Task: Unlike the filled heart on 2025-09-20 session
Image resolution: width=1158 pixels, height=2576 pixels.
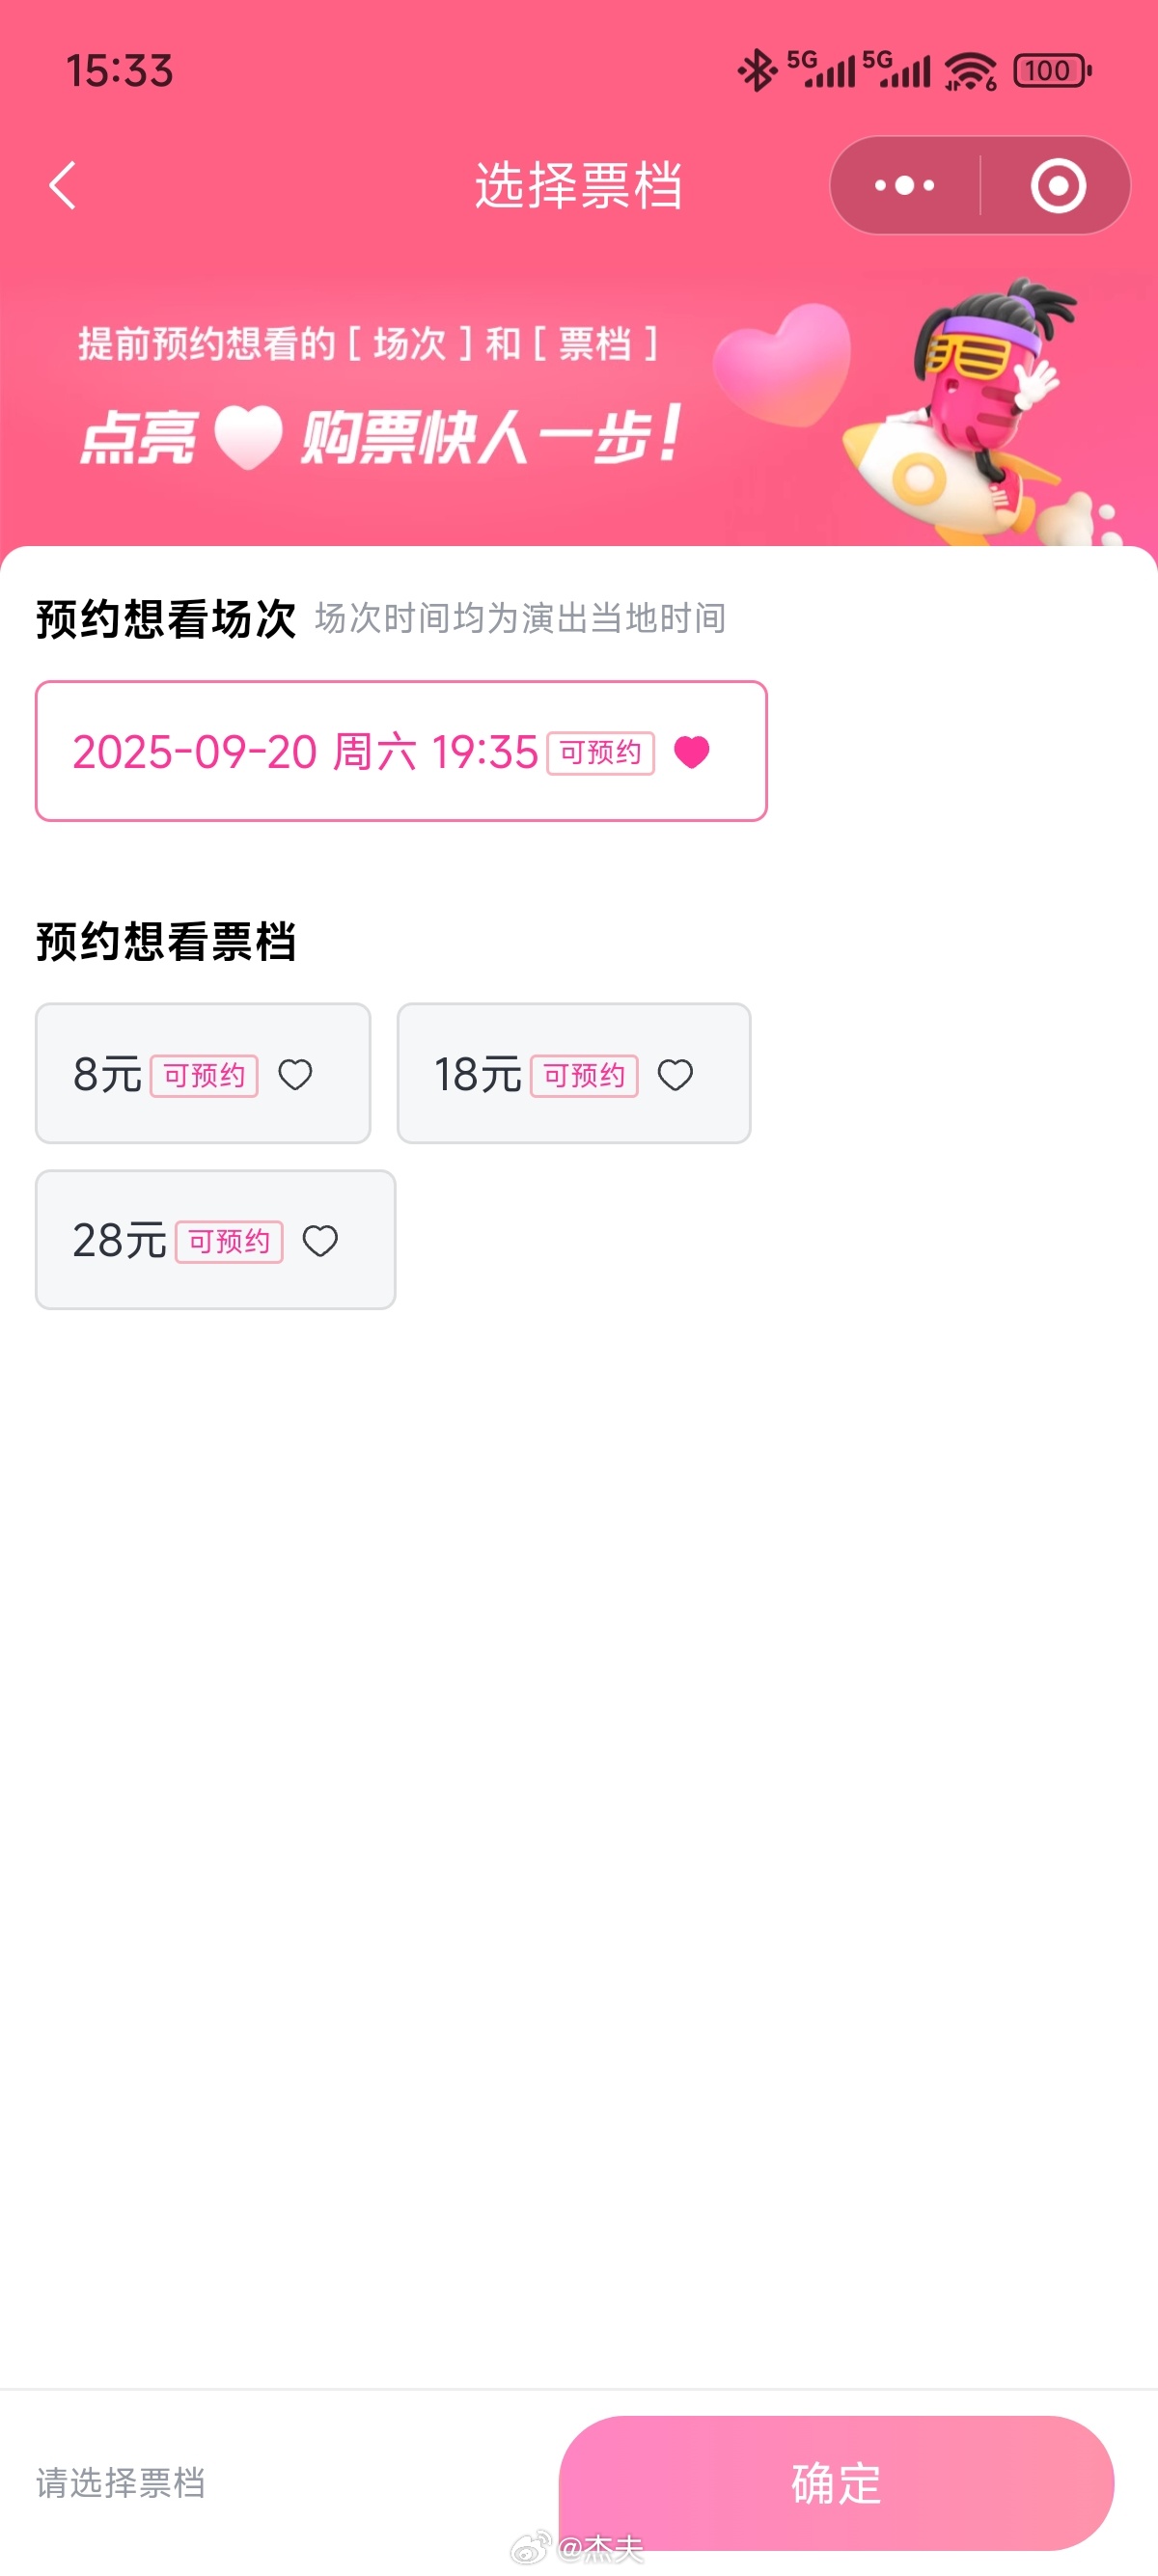Action: pos(692,752)
